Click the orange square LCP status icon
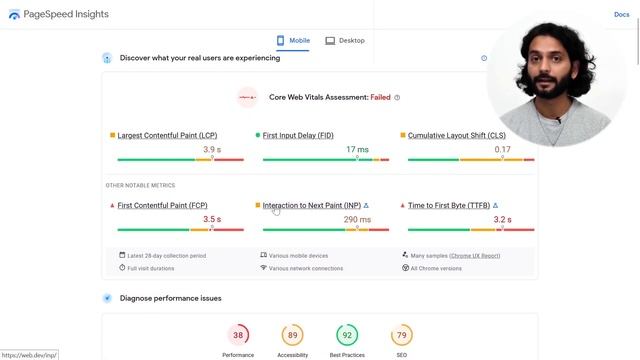Image resolution: width=640 pixels, height=360 pixels. tap(112, 135)
